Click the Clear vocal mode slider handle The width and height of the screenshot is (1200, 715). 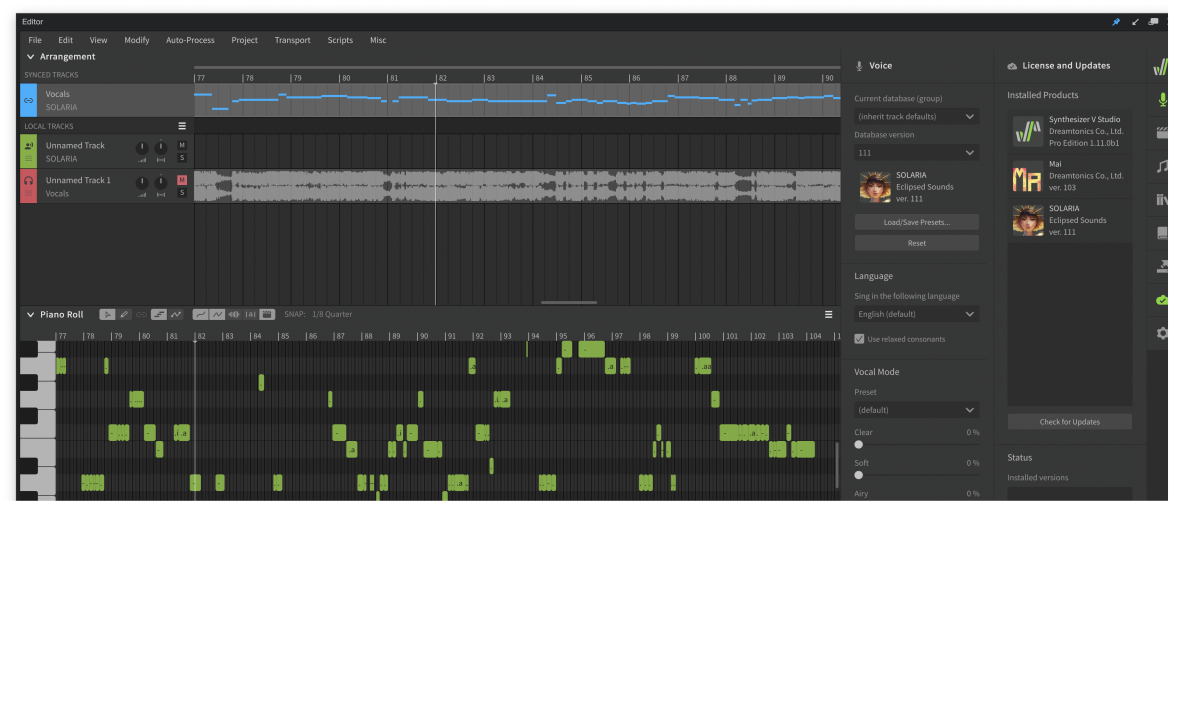tap(859, 445)
